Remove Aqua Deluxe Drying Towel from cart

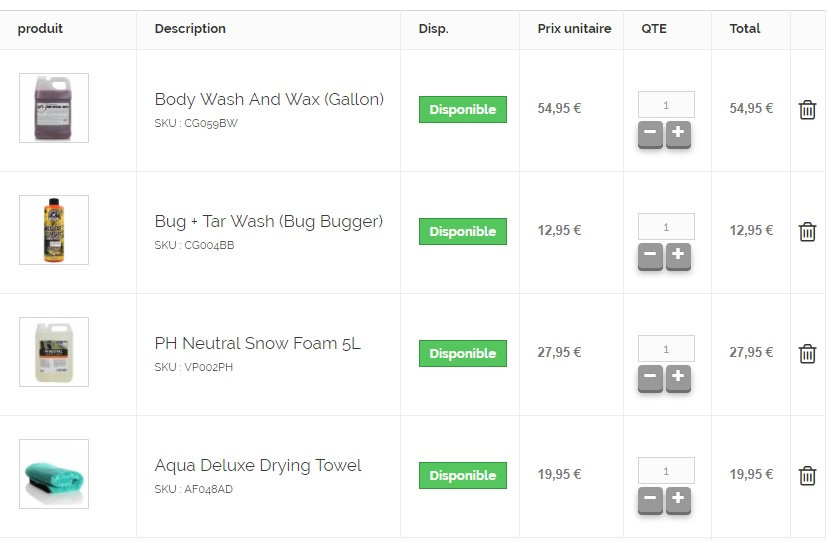pyautogui.click(x=807, y=475)
